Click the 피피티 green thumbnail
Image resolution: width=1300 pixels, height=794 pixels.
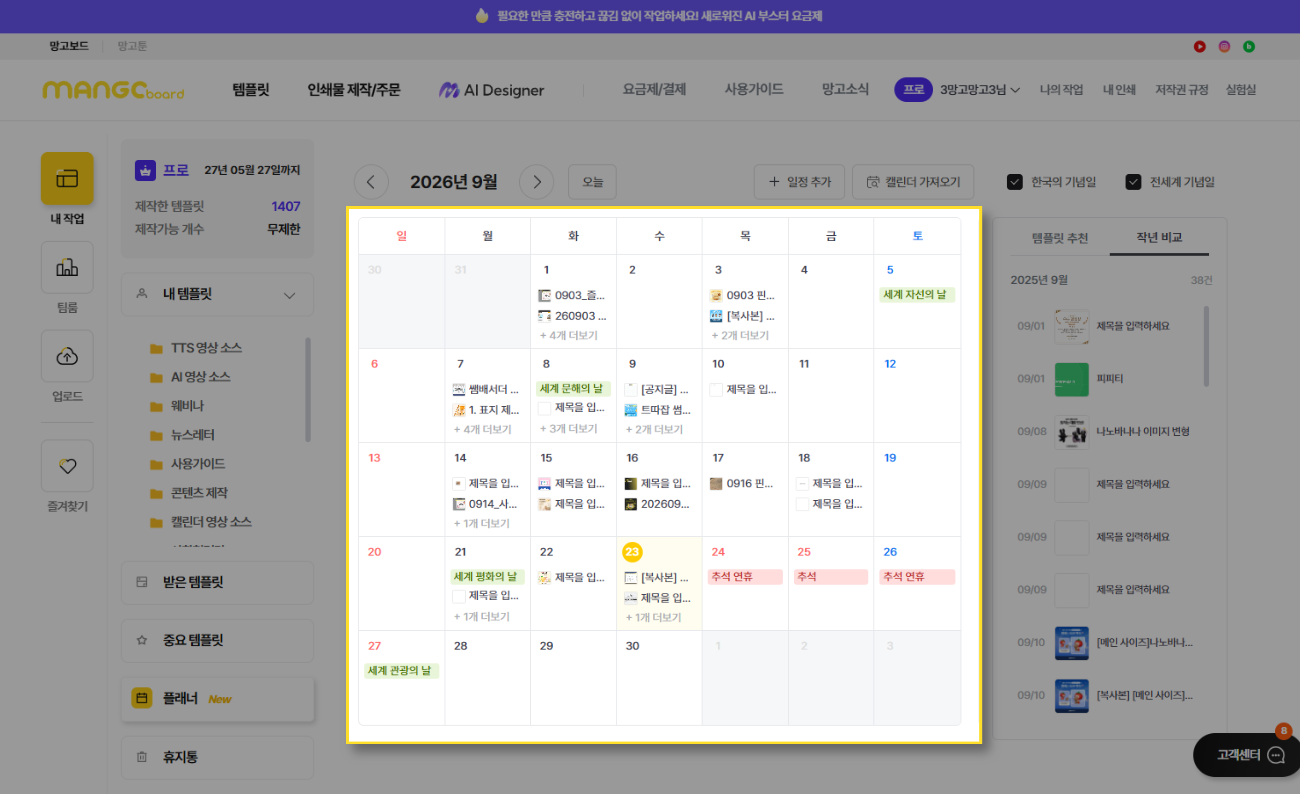pyautogui.click(x=1071, y=379)
